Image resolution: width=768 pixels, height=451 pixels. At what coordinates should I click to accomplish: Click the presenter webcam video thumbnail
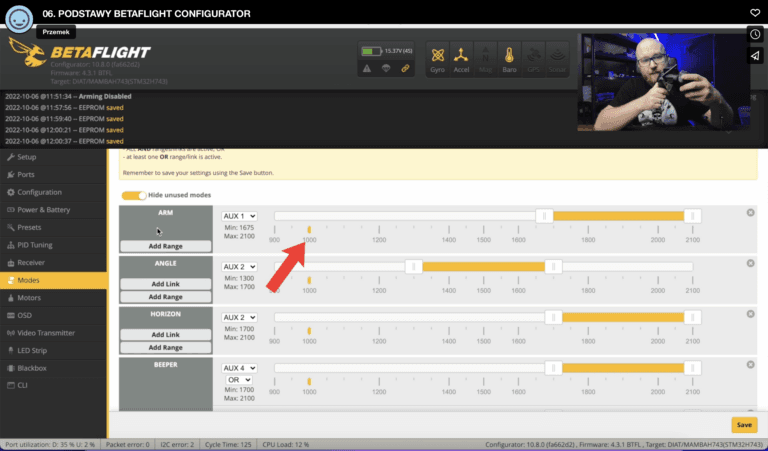tap(663, 82)
